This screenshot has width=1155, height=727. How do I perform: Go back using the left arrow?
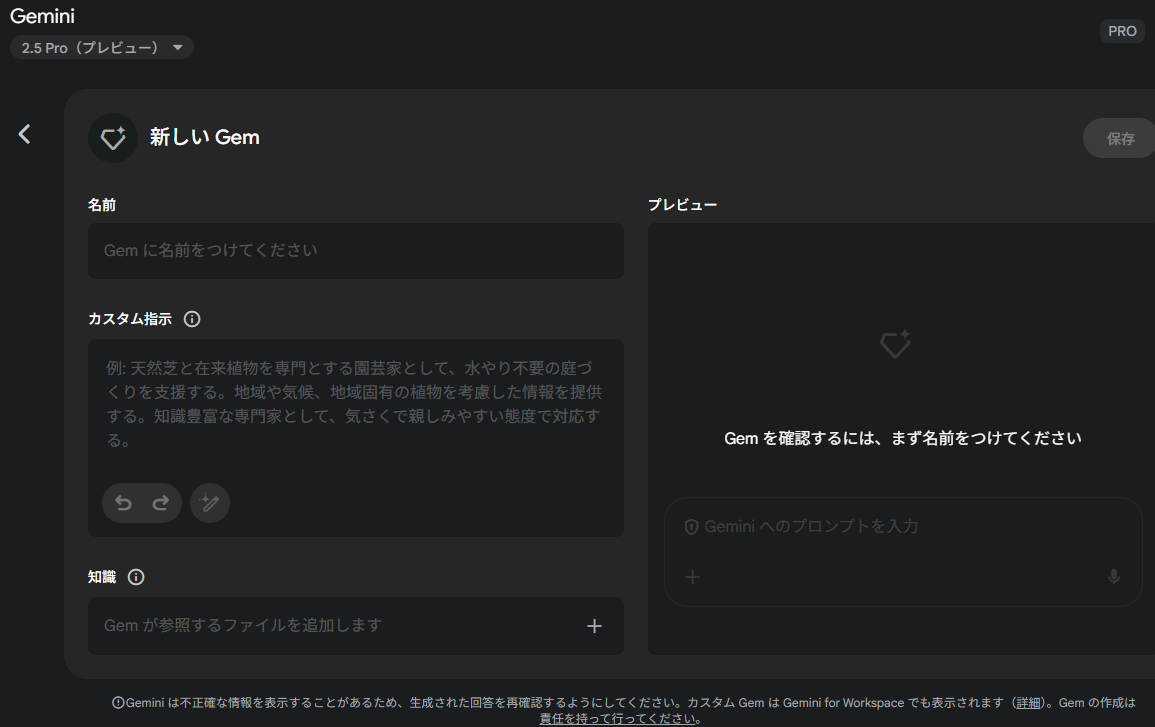click(x=24, y=134)
